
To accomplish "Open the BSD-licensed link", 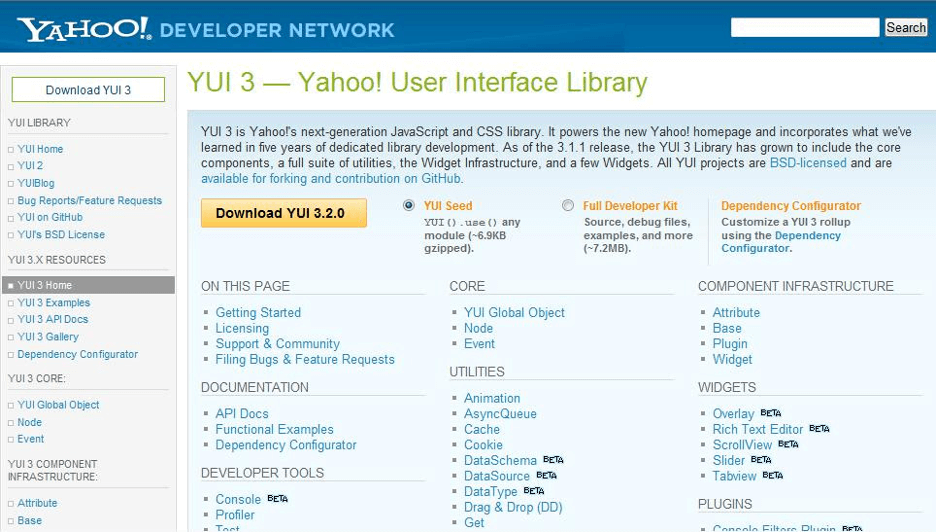I will pos(808,163).
